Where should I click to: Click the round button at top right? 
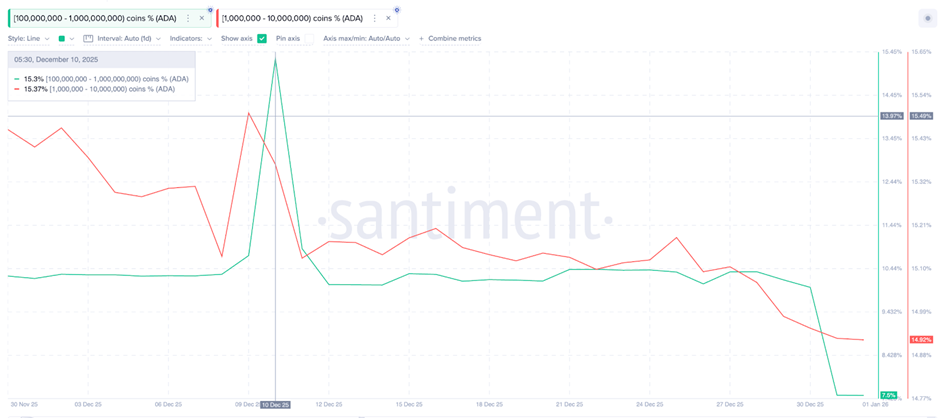coord(927,18)
